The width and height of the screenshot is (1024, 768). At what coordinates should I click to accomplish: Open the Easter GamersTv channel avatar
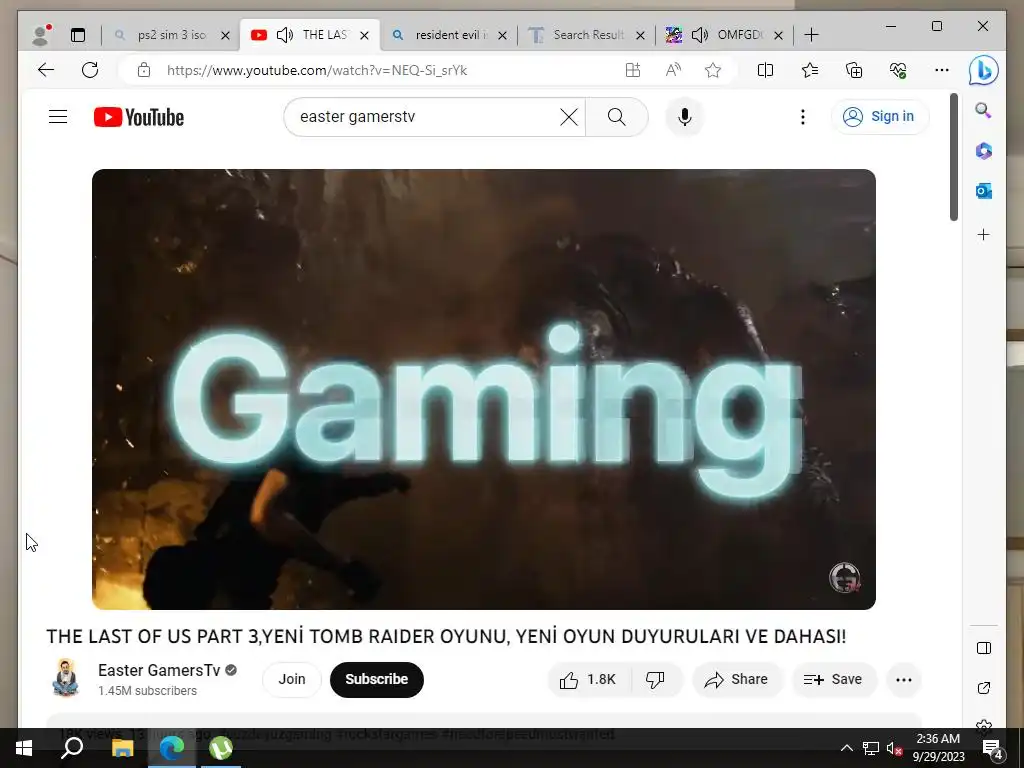(x=65, y=679)
